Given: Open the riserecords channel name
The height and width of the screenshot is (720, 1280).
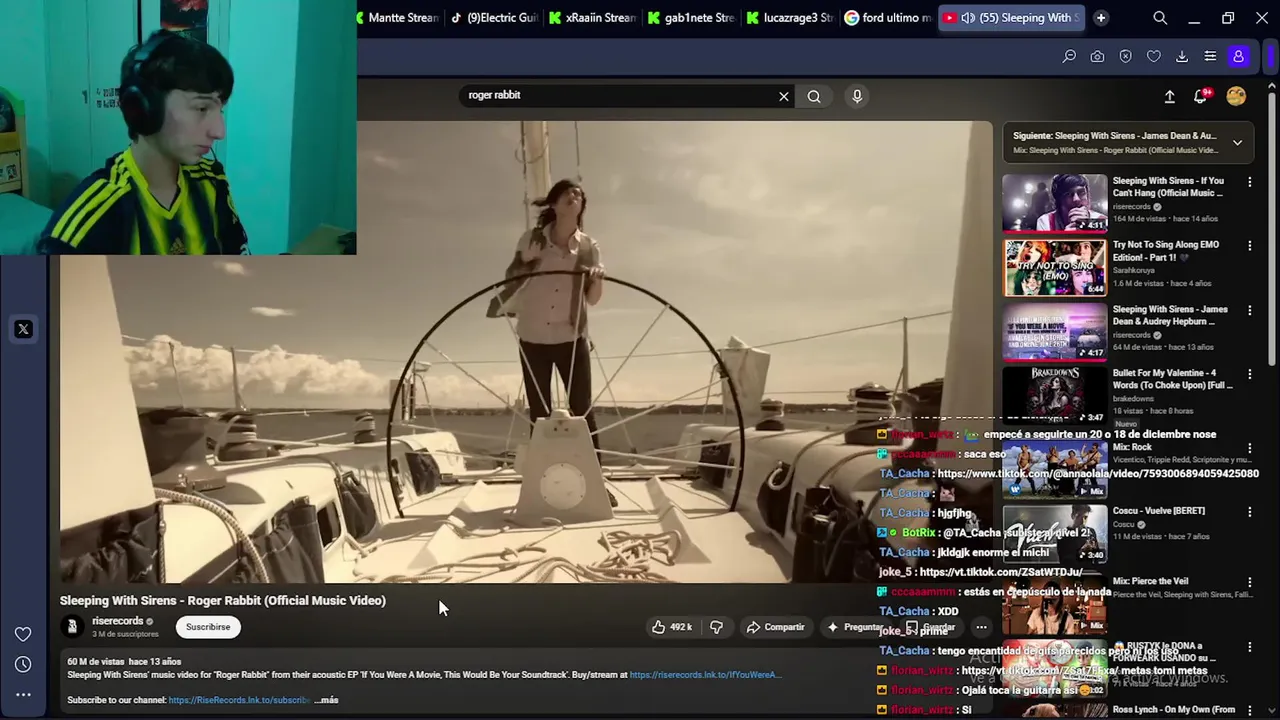Looking at the screenshot, I should 118,621.
